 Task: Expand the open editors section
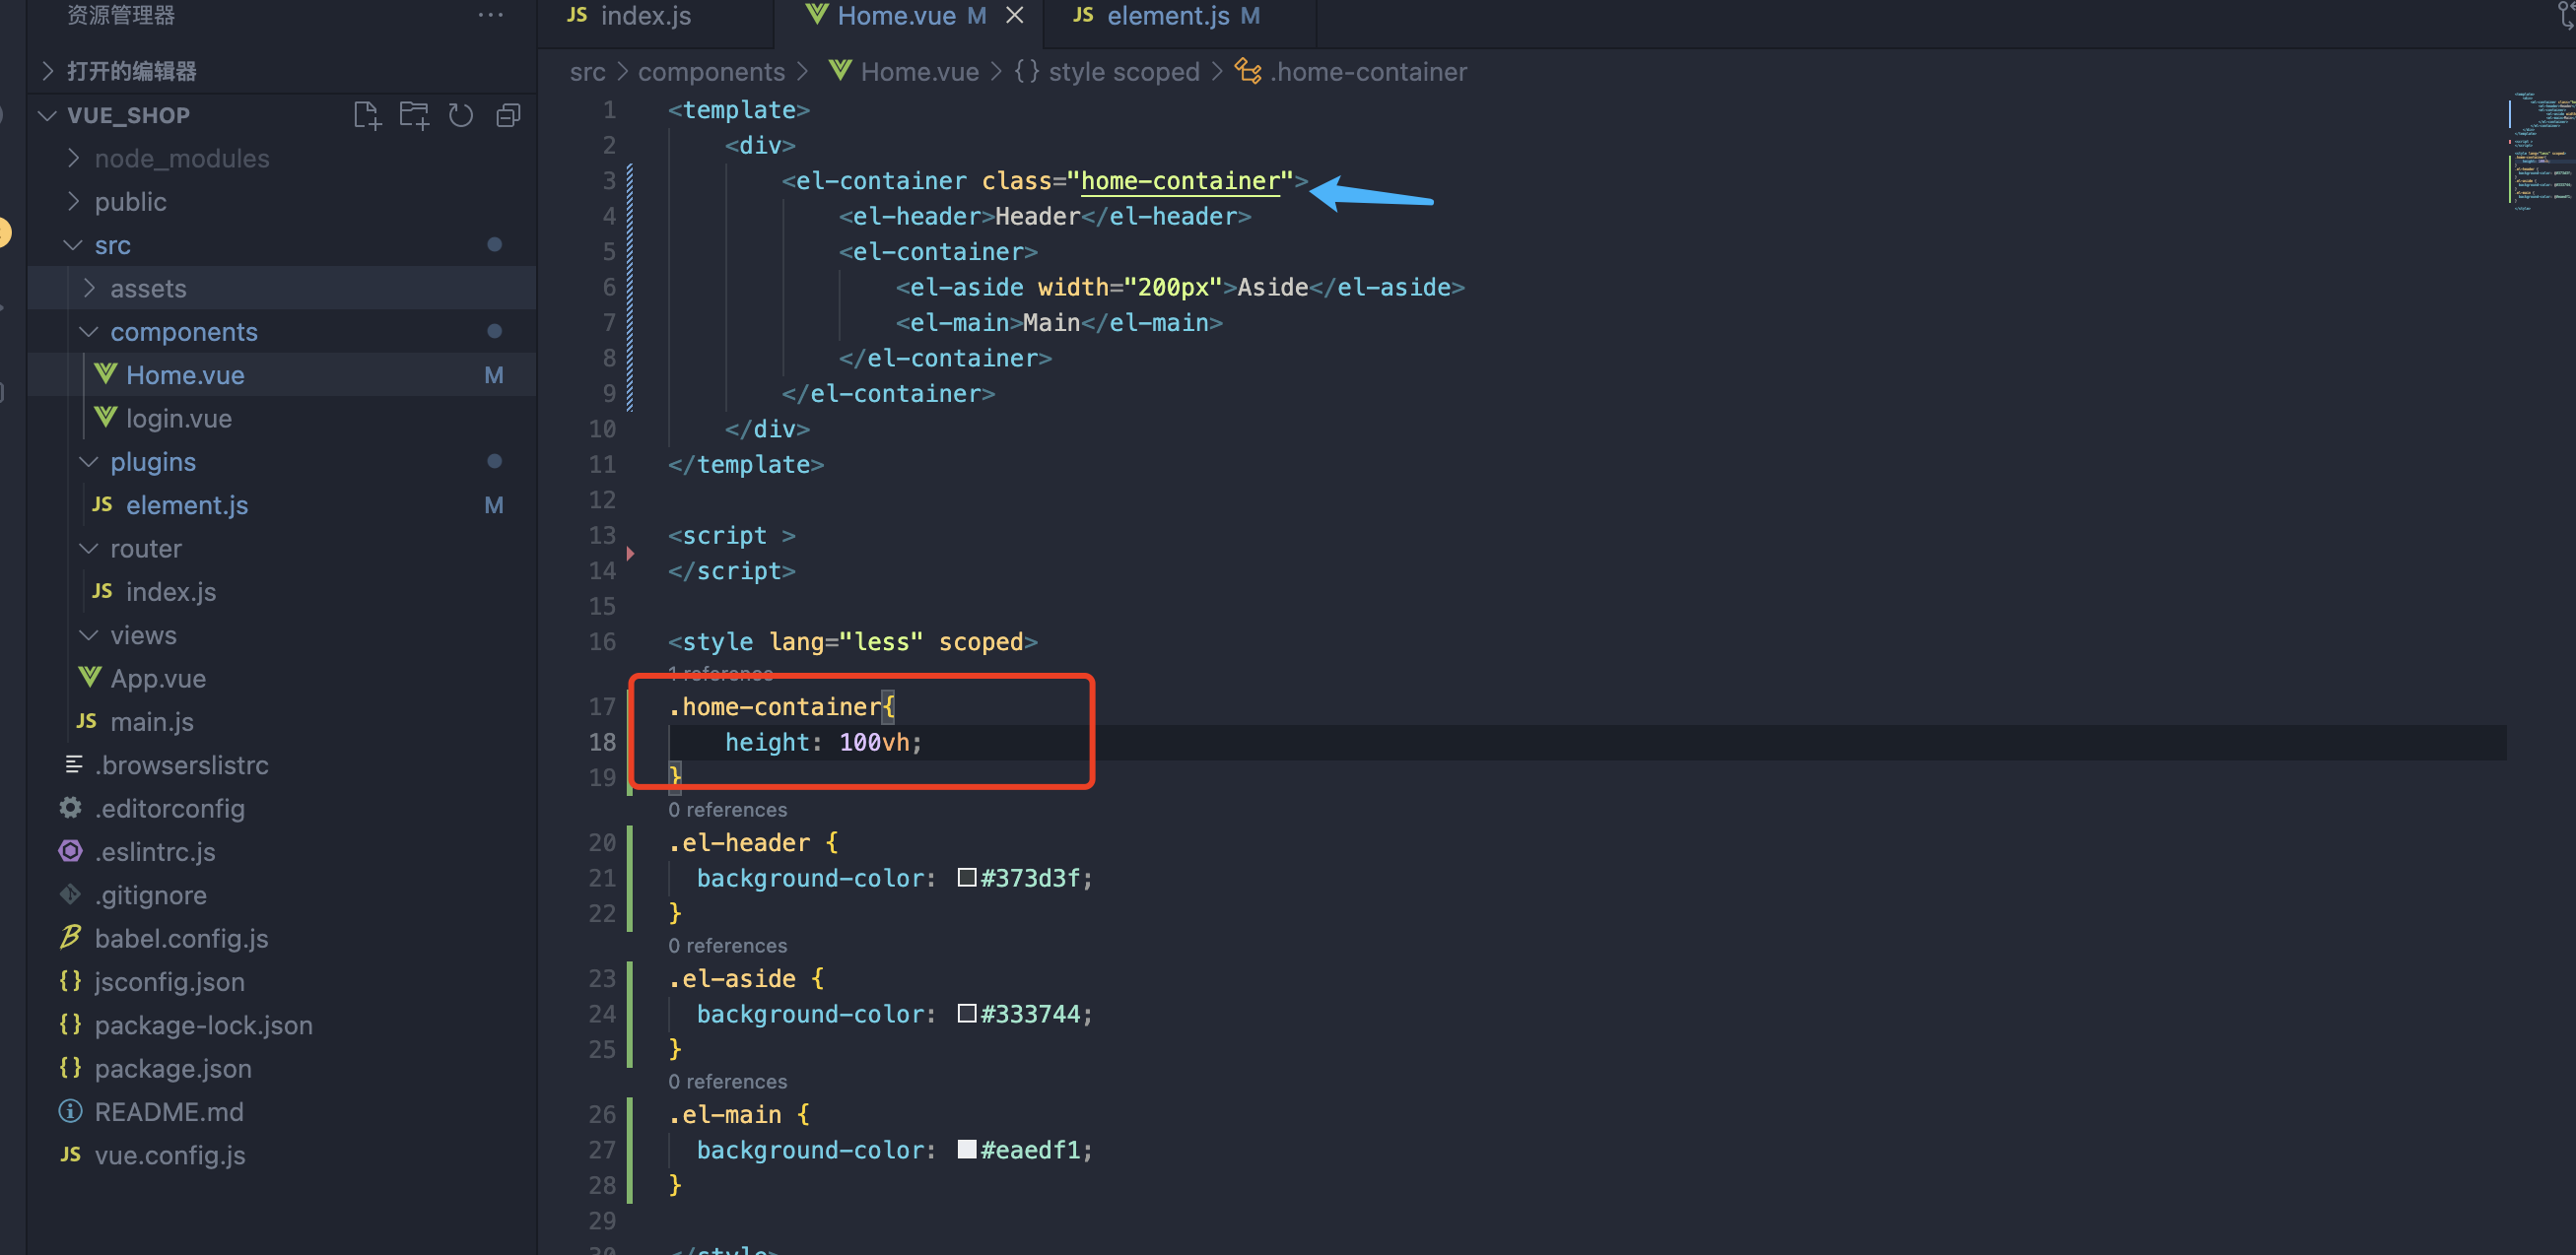130,71
